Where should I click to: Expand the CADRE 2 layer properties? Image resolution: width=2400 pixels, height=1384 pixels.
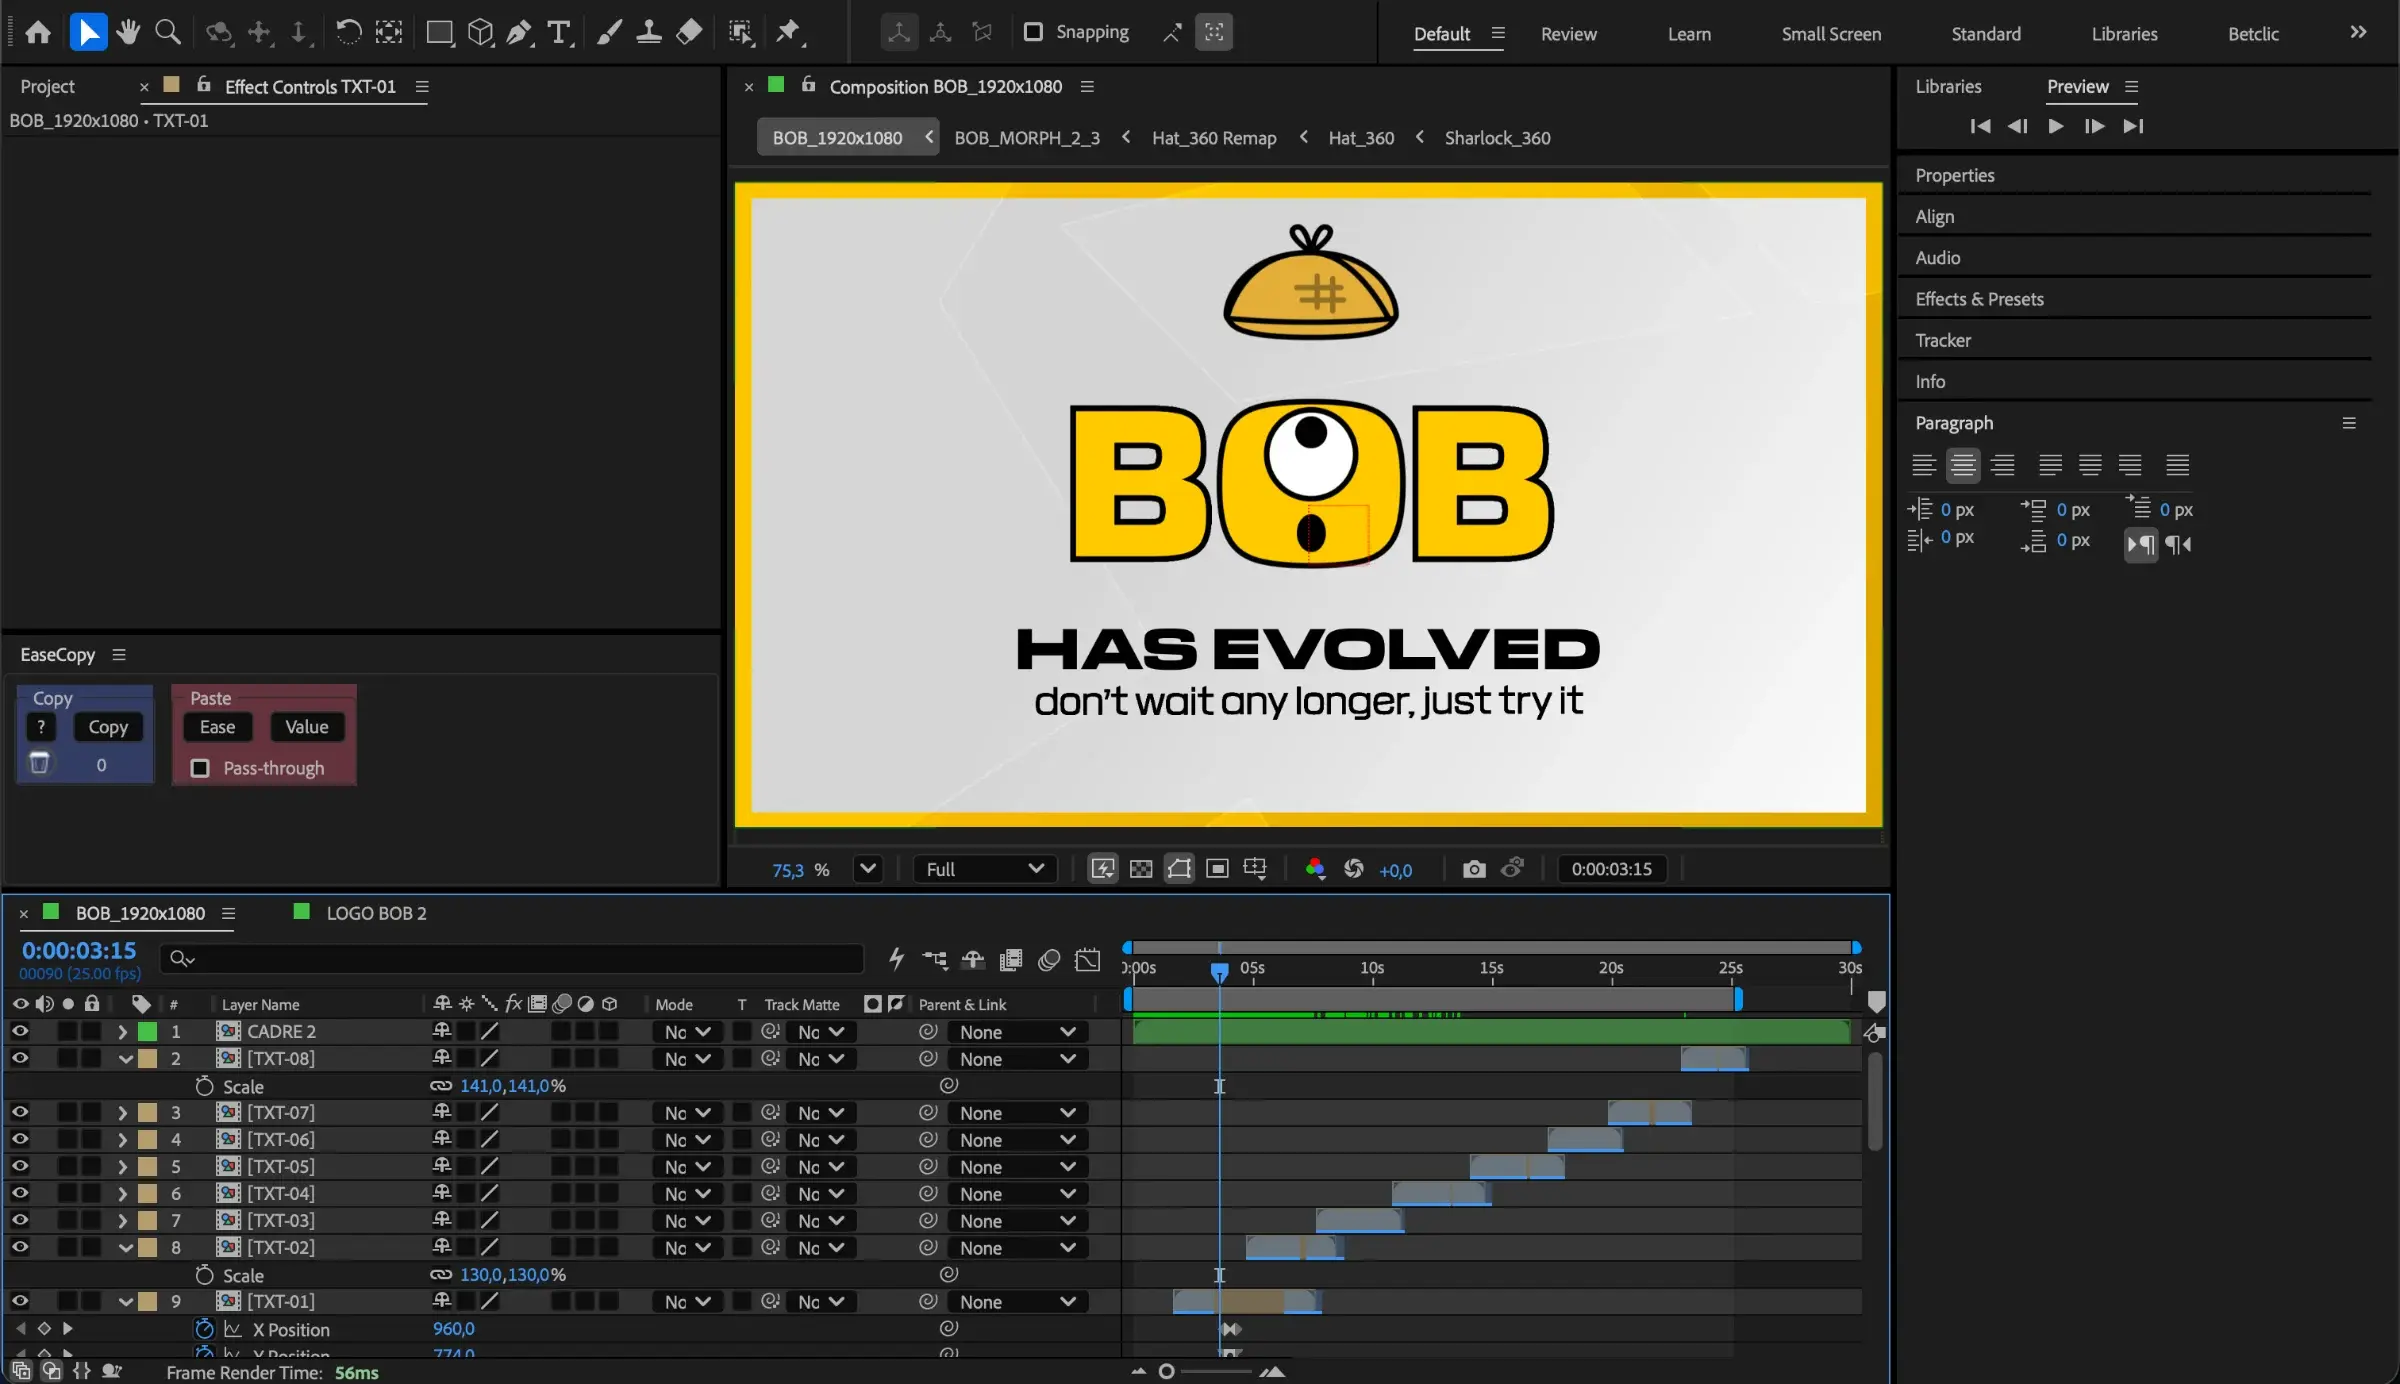coord(123,1031)
